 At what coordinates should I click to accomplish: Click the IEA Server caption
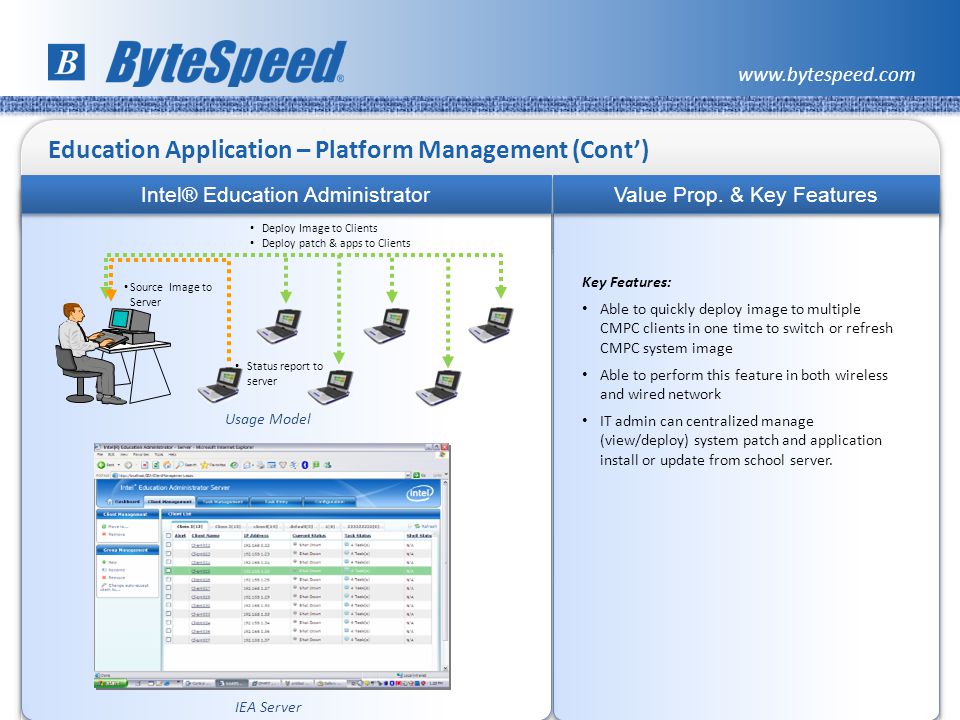pyautogui.click(x=268, y=707)
